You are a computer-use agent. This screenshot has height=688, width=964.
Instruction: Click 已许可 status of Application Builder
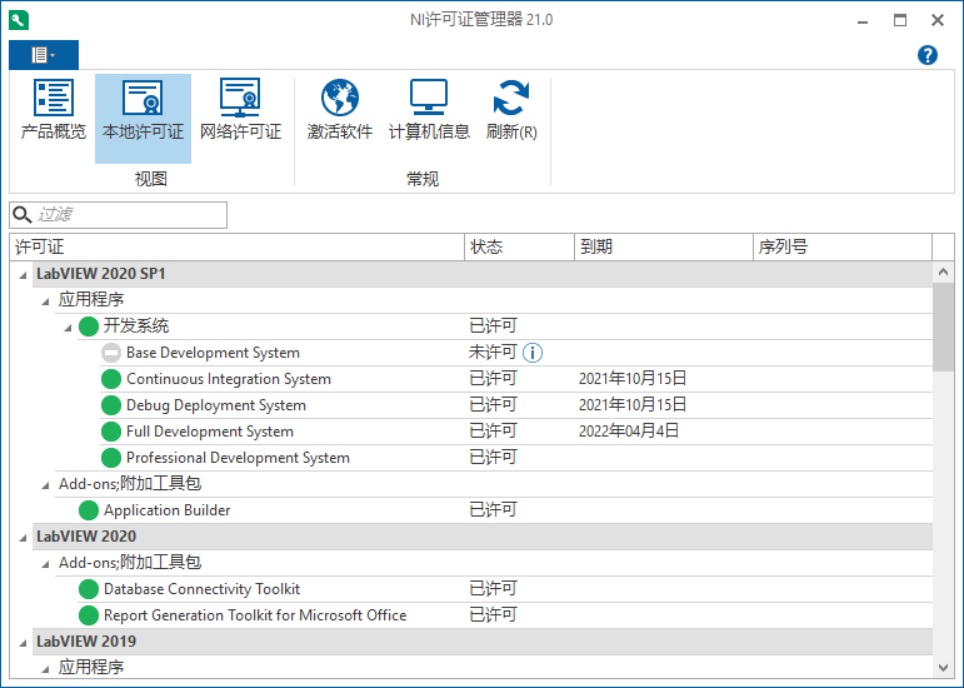492,510
